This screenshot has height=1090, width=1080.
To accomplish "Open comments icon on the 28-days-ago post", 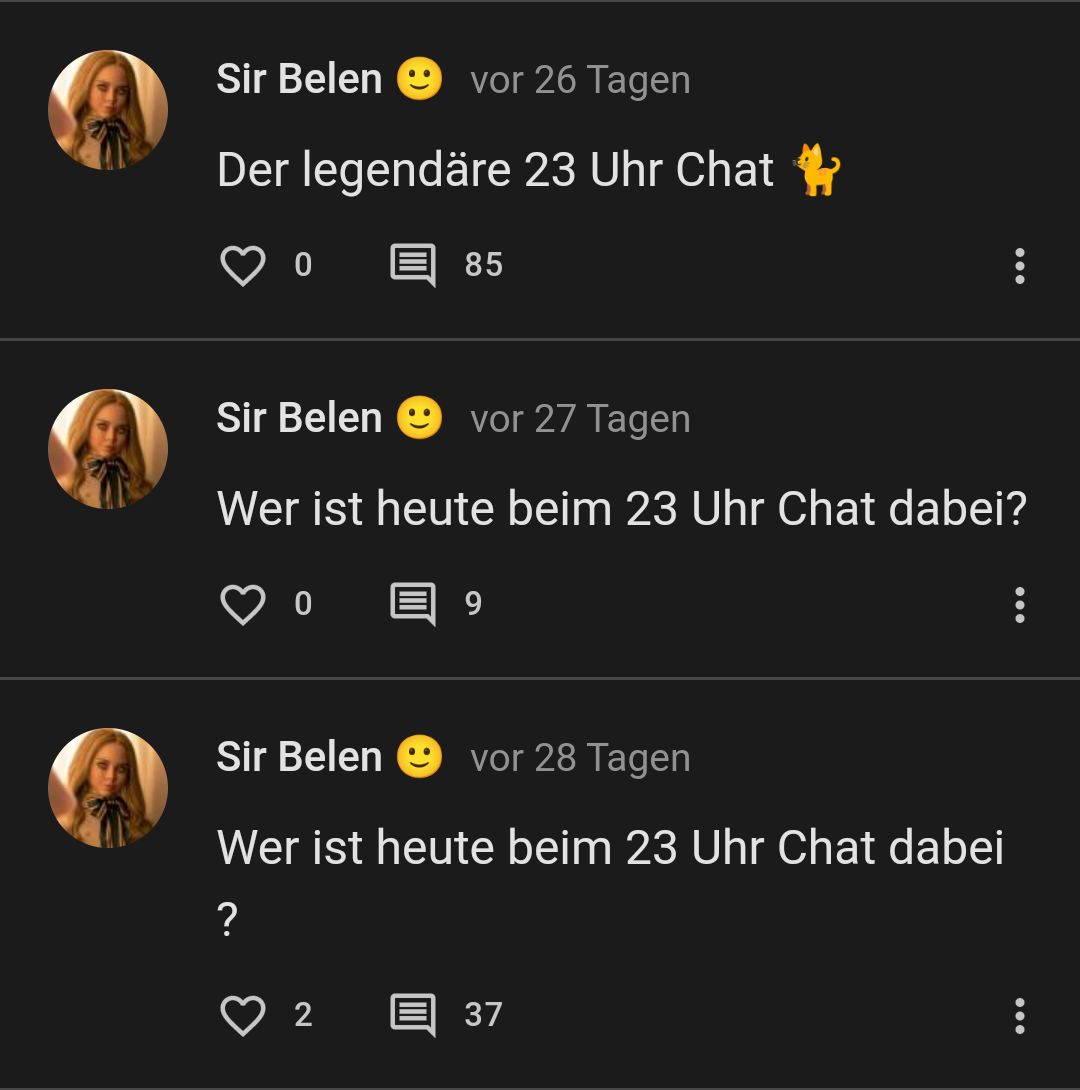I will click(412, 1016).
